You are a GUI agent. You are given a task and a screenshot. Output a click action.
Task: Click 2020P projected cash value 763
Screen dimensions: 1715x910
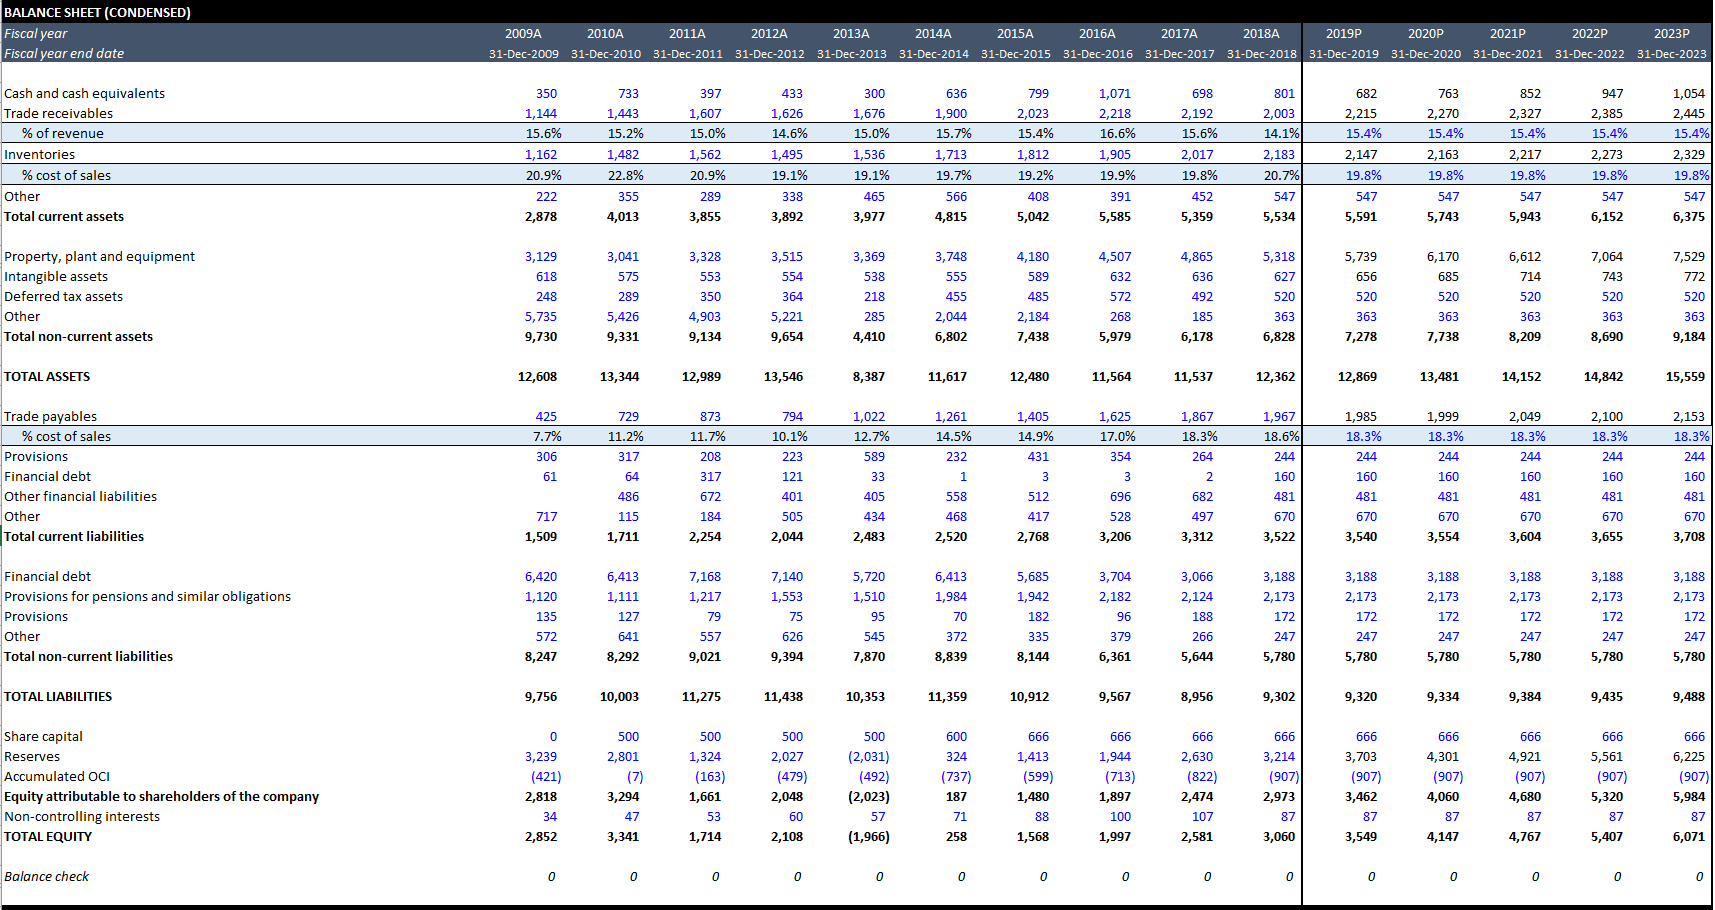1448,94
